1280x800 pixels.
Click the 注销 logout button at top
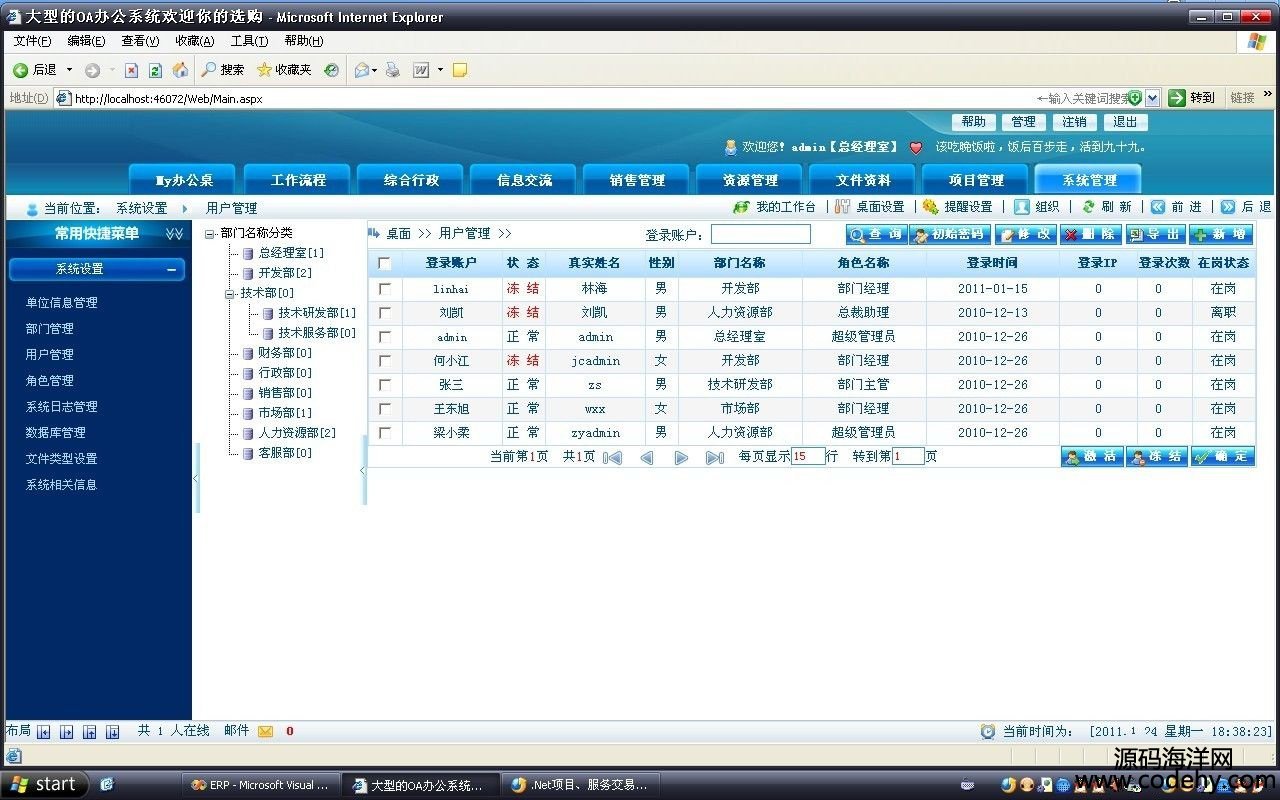1074,122
